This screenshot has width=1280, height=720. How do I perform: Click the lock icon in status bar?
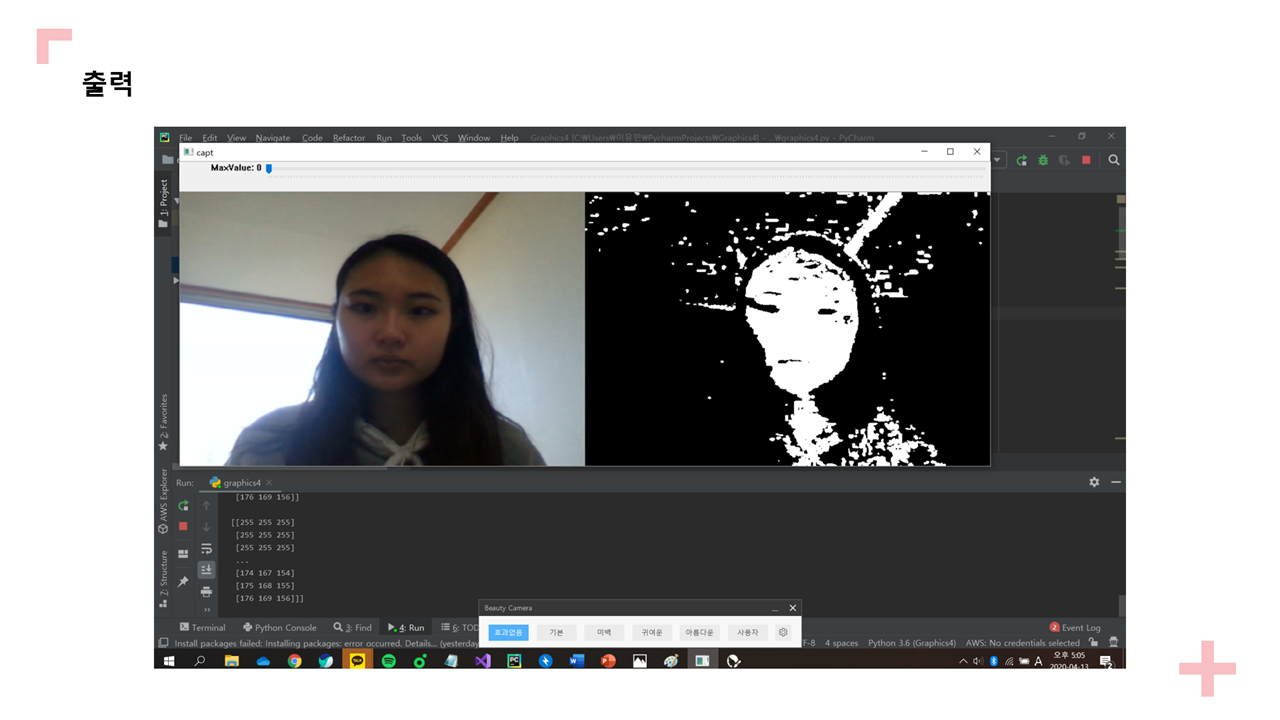coord(1093,643)
